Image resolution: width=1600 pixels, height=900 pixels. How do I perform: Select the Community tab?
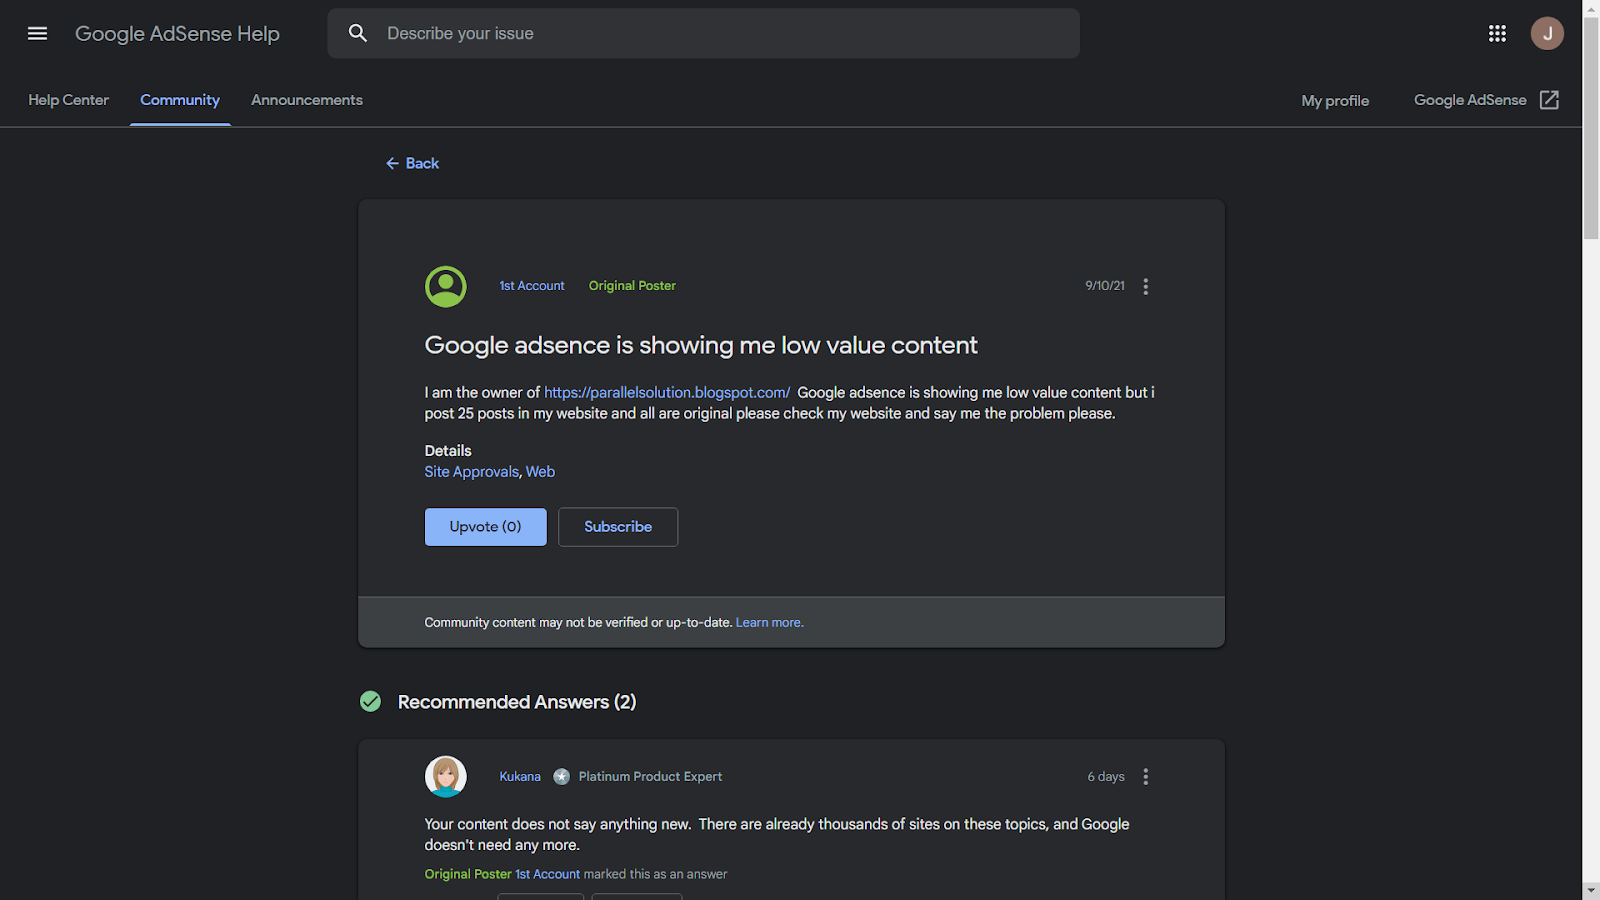(180, 100)
